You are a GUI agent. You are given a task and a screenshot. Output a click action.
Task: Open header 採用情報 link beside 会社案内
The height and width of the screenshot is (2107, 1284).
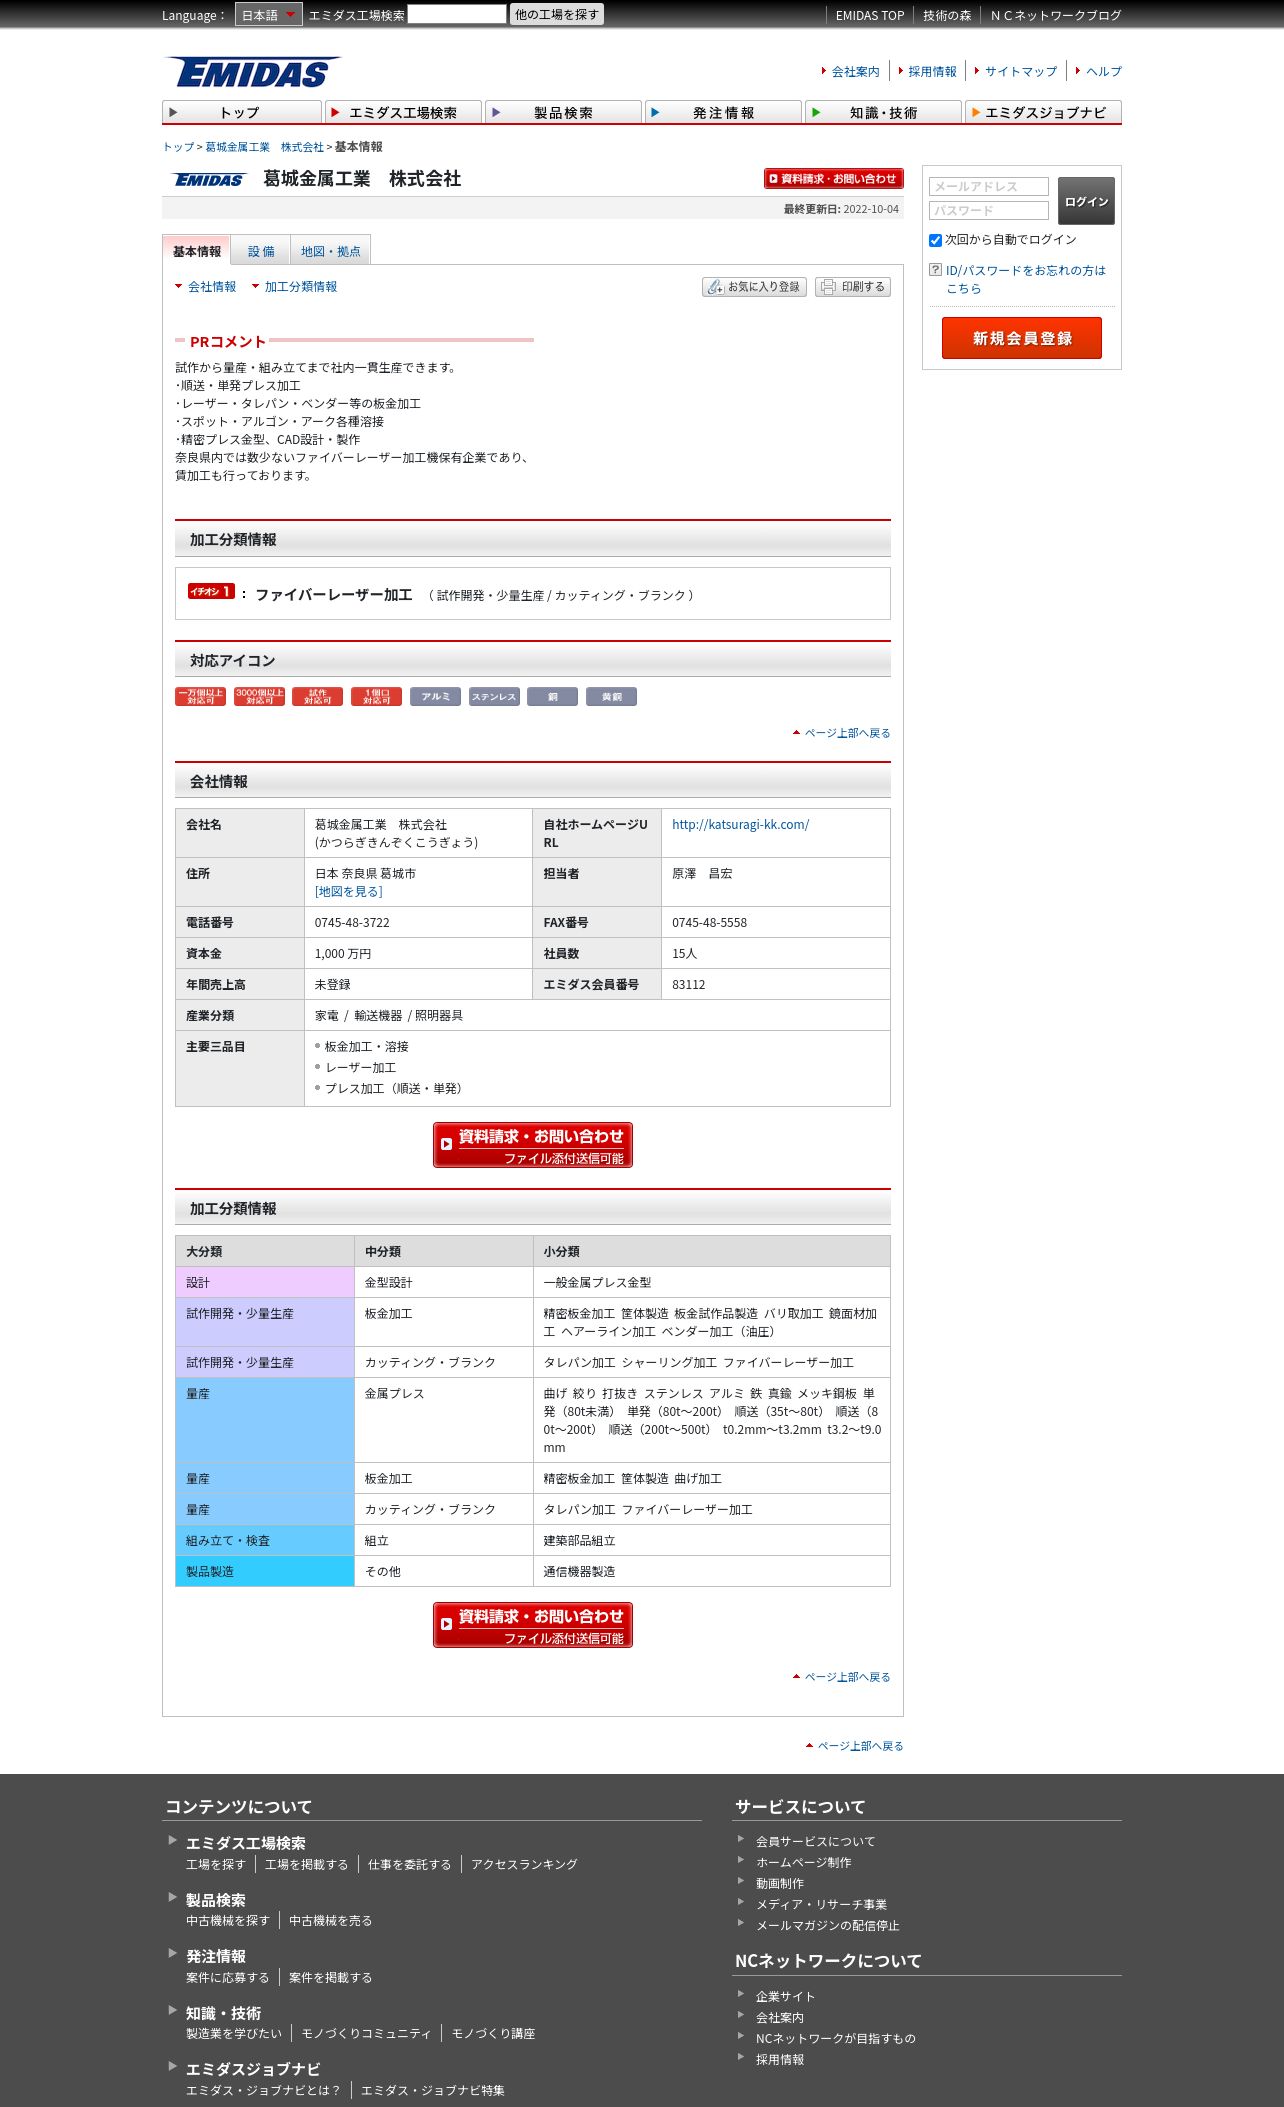[x=932, y=72]
